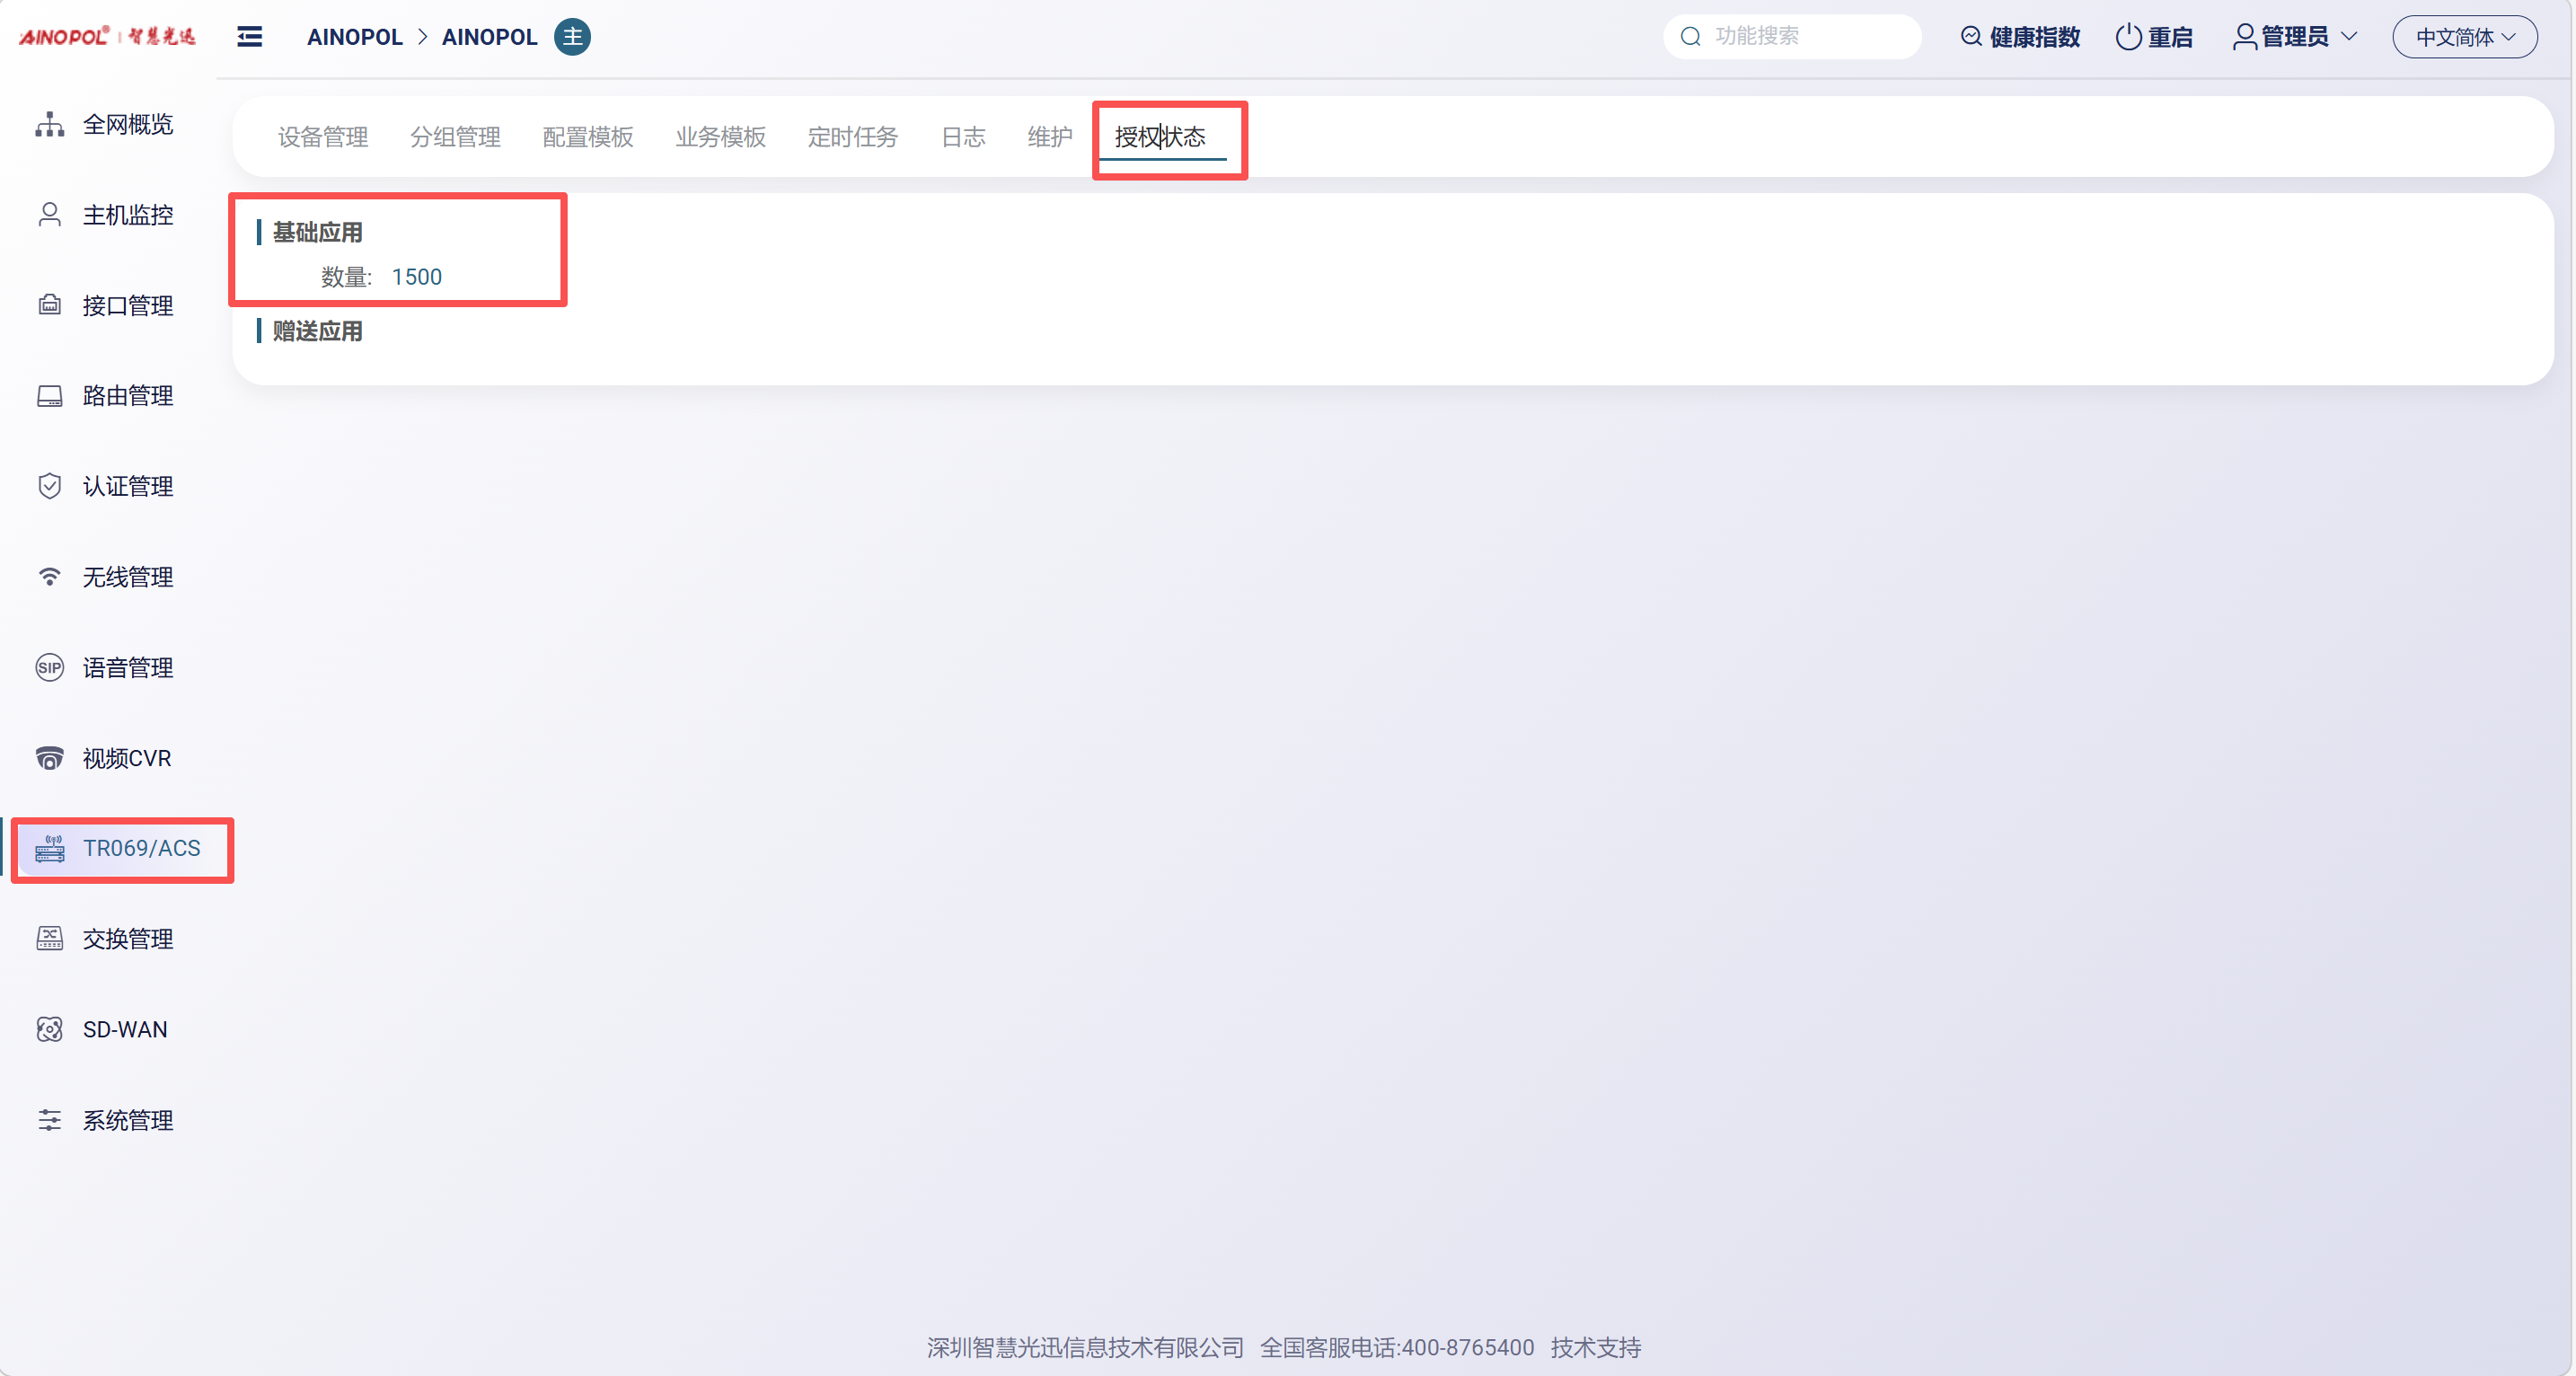Toggle the sidebar collapse hamburger icon
Image resolution: width=2576 pixels, height=1376 pixels.
249,37
